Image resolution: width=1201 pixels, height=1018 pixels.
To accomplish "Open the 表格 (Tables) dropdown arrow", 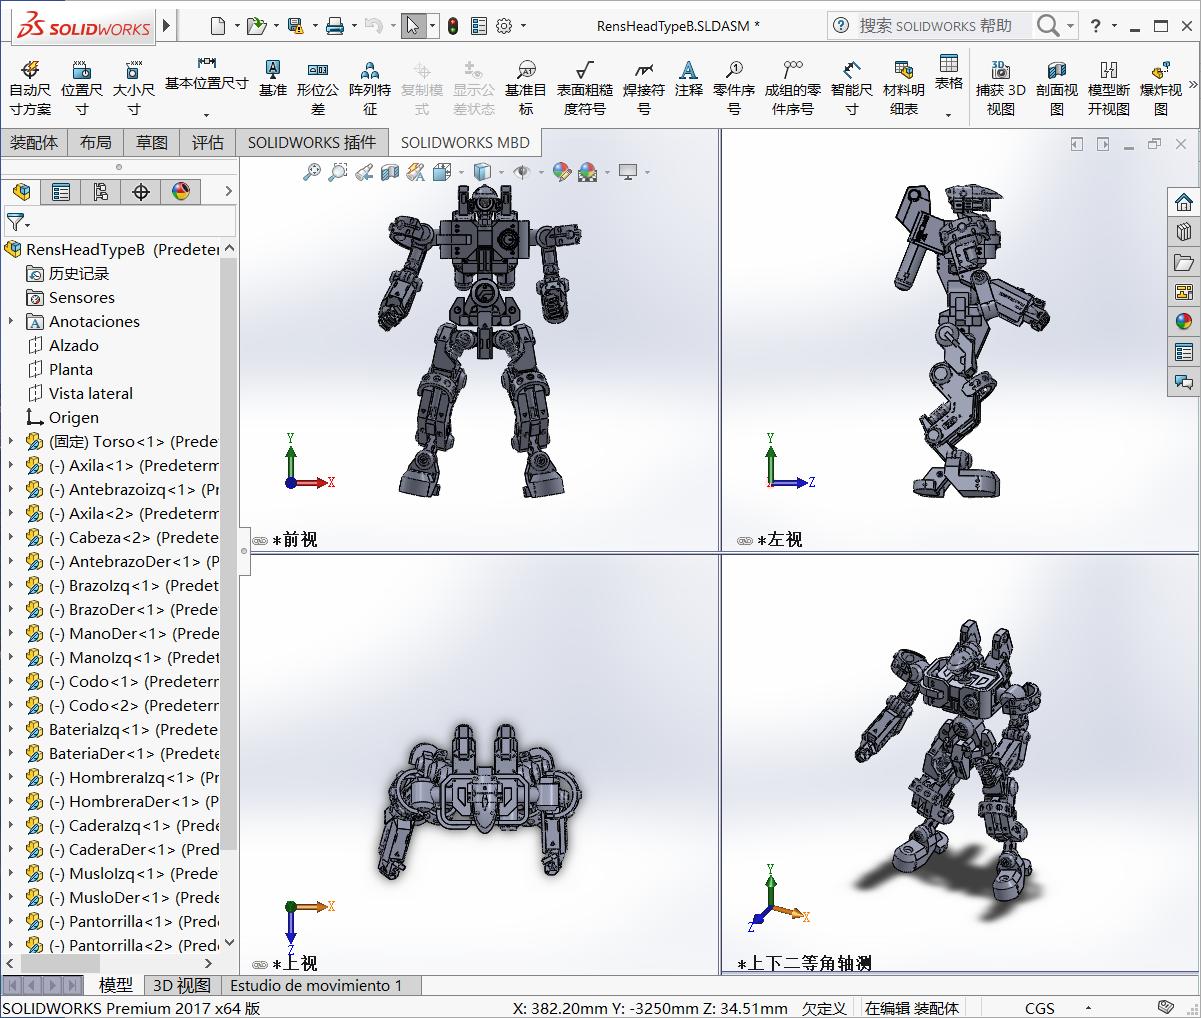I will 949,114.
